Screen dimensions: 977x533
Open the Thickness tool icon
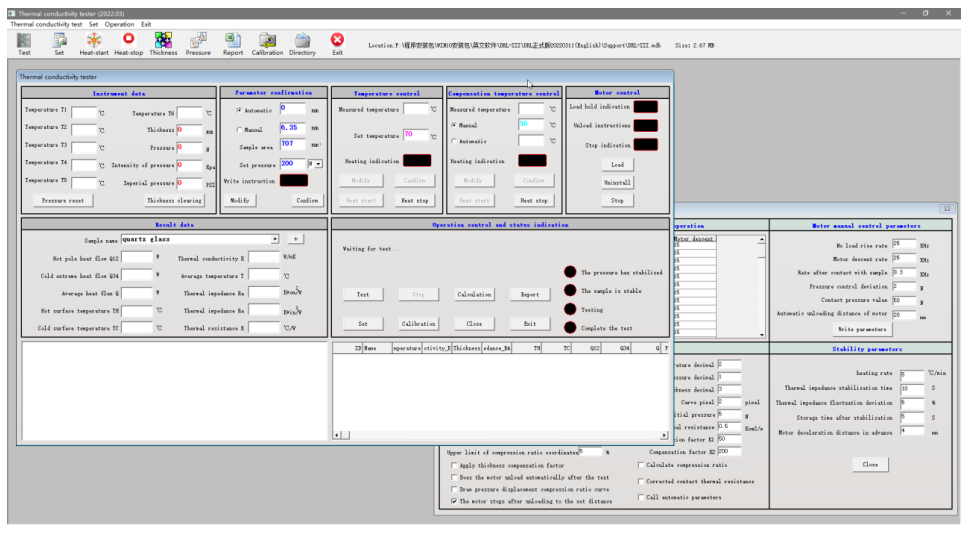[163, 40]
